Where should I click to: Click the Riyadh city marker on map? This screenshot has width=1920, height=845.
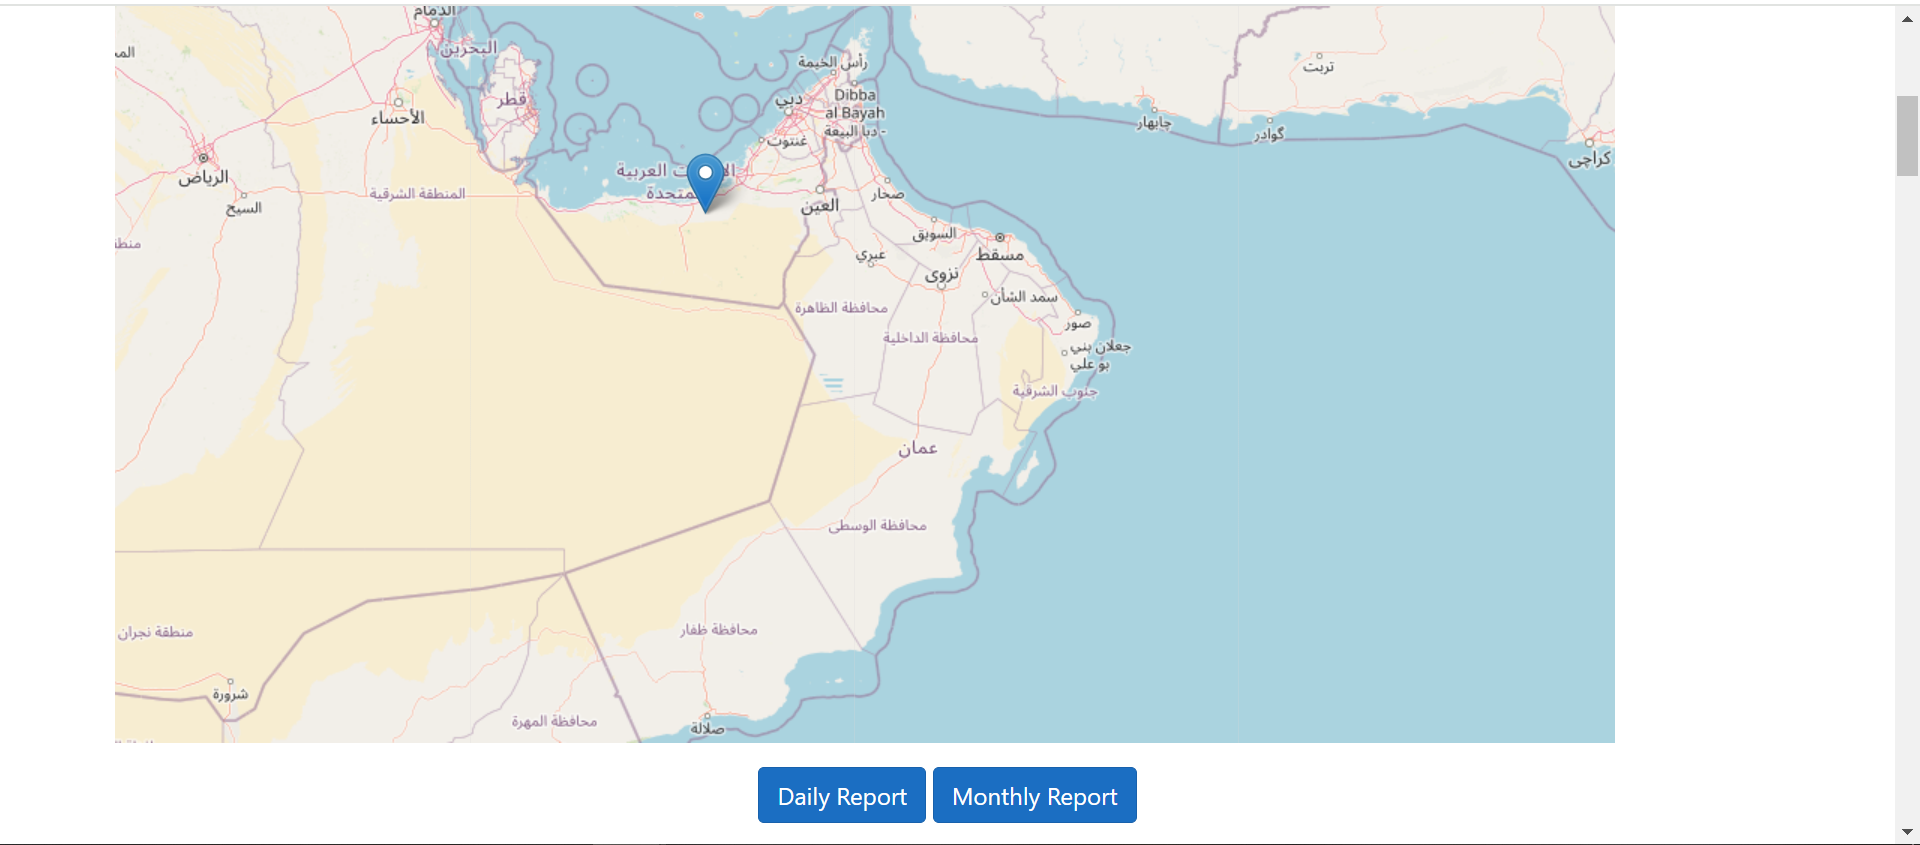203,158
